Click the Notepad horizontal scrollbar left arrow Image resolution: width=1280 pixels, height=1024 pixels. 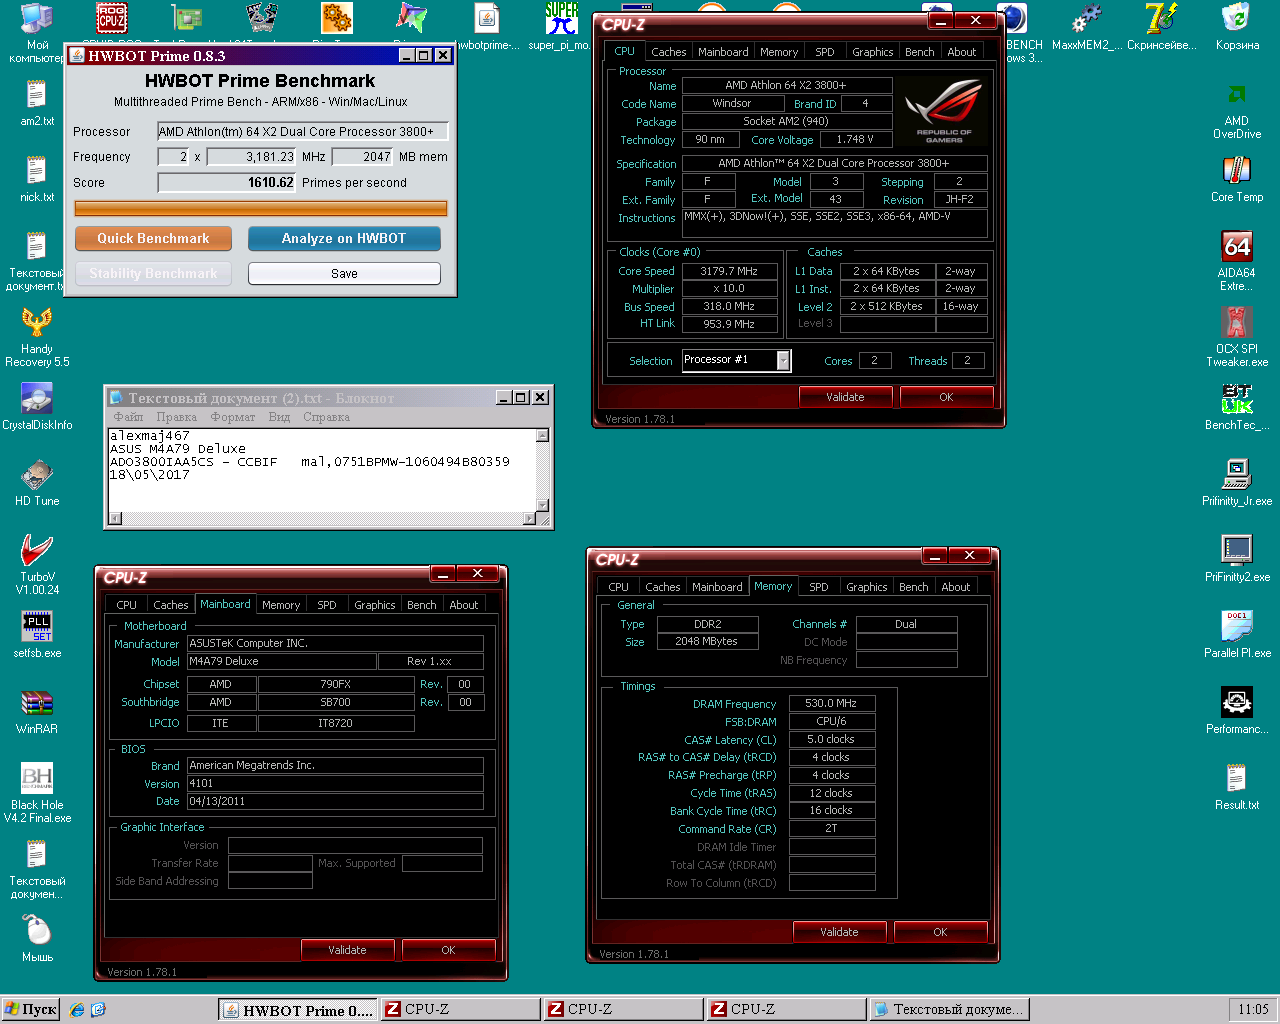(x=115, y=518)
